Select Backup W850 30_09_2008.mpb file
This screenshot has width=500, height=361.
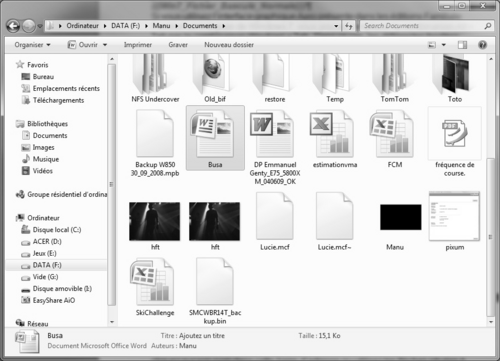[155, 134]
